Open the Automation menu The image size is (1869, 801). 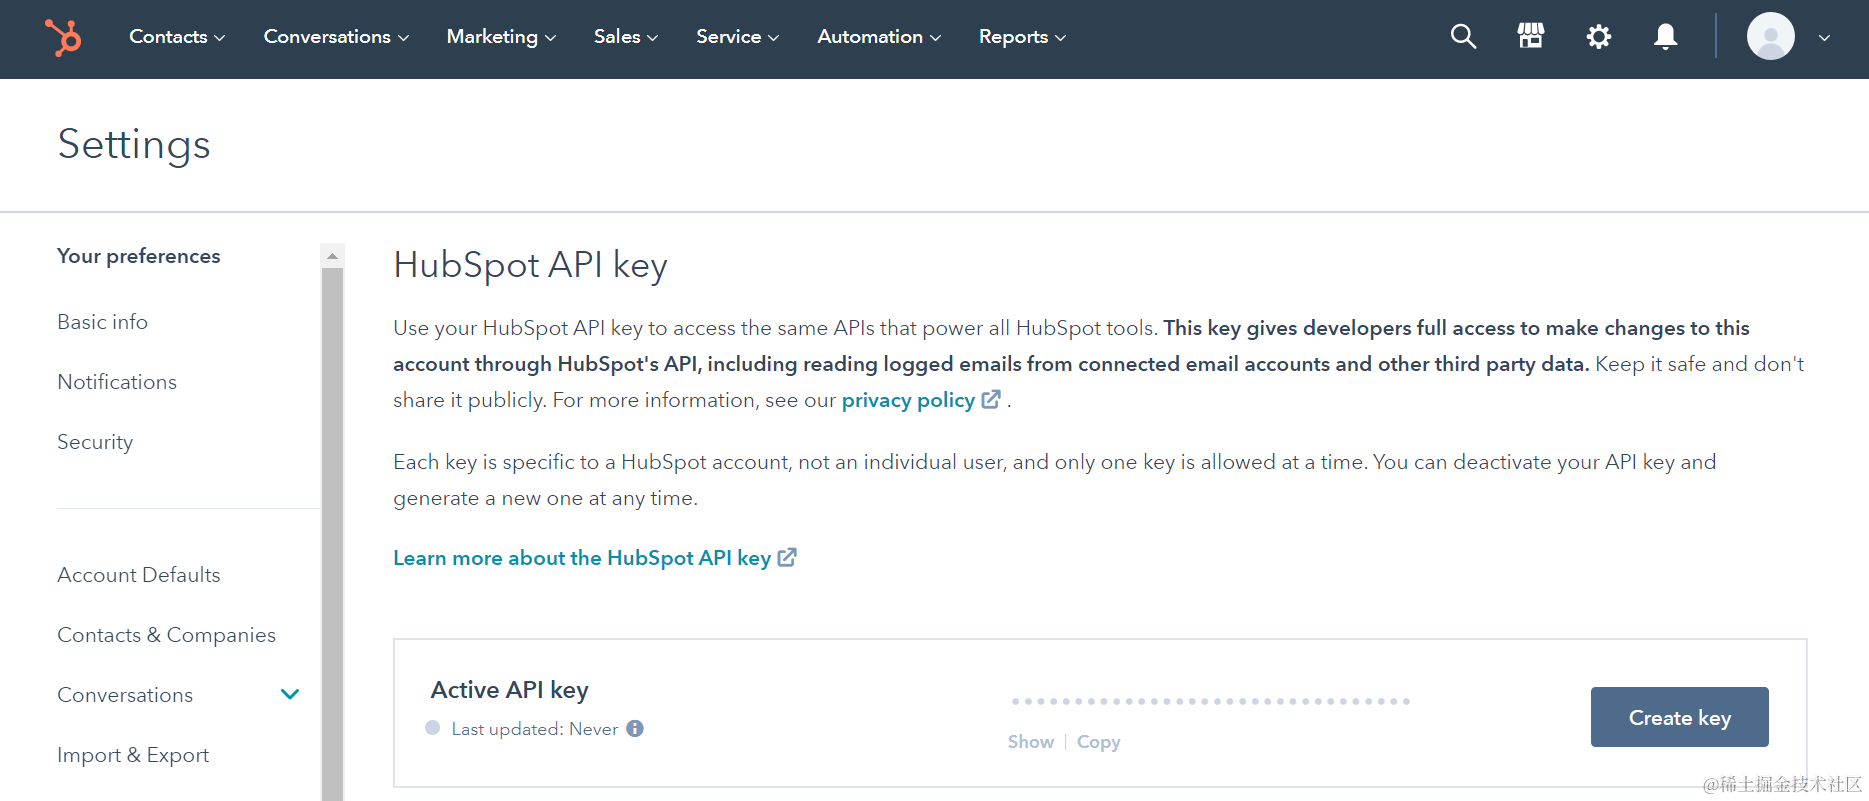(879, 37)
